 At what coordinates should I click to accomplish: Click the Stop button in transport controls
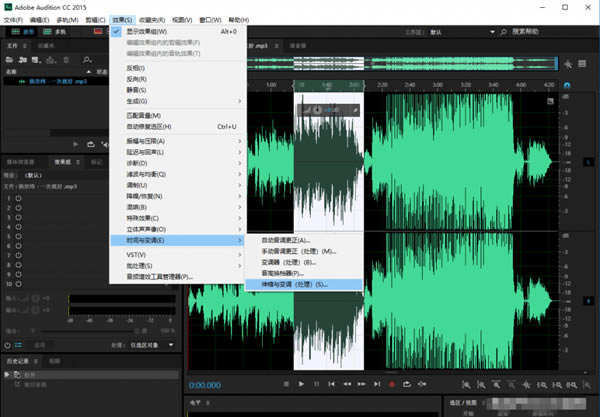coord(287,384)
